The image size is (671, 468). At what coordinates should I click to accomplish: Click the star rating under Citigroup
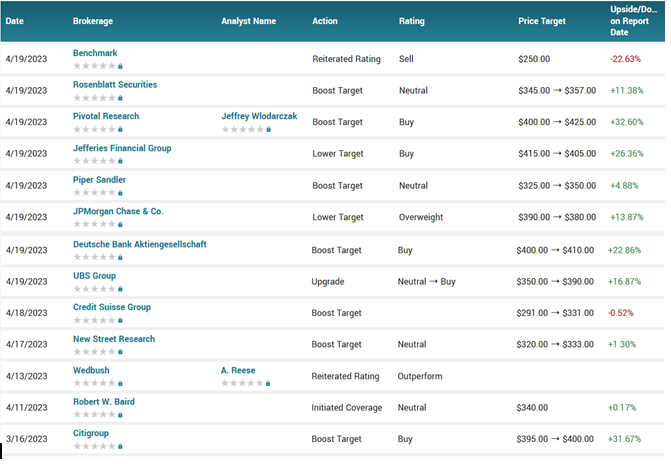[95, 446]
